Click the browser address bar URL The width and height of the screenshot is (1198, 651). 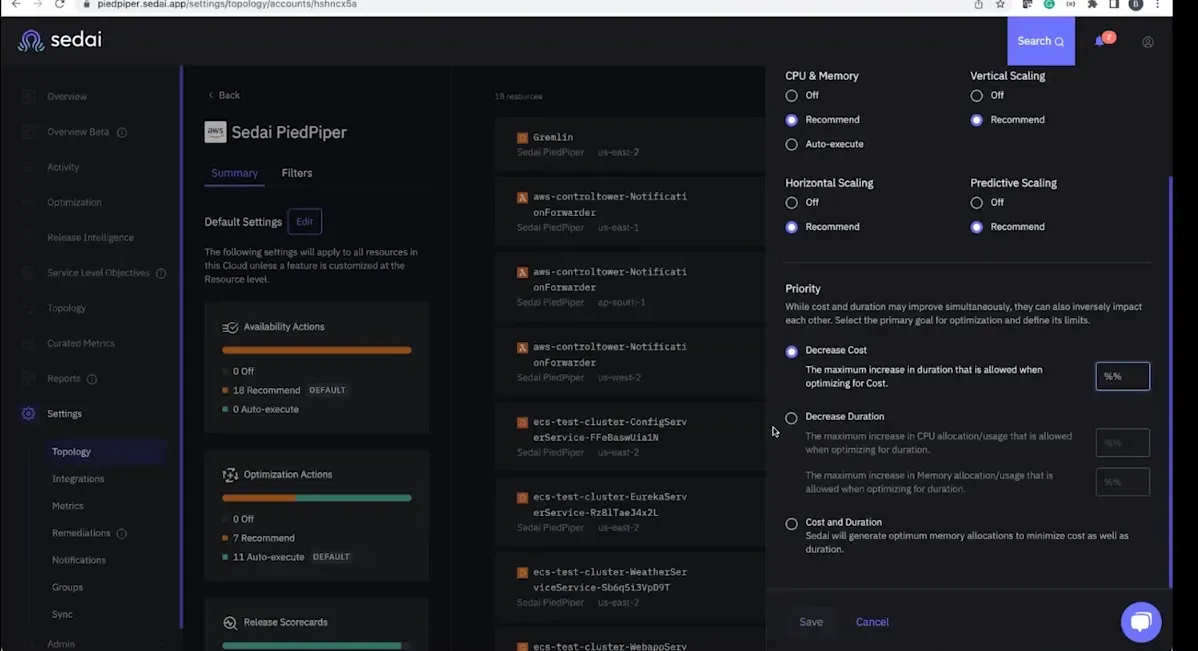click(227, 5)
